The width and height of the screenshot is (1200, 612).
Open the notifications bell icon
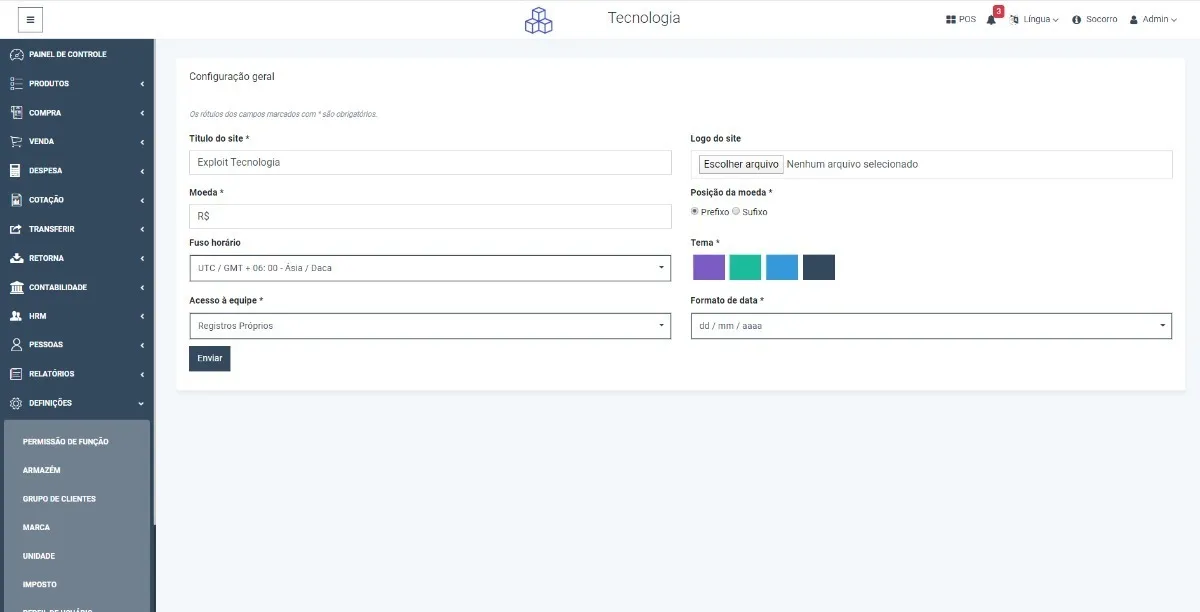991,20
